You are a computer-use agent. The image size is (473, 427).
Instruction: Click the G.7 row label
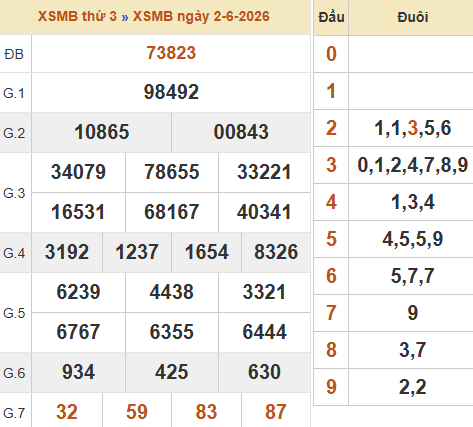pos(14,413)
